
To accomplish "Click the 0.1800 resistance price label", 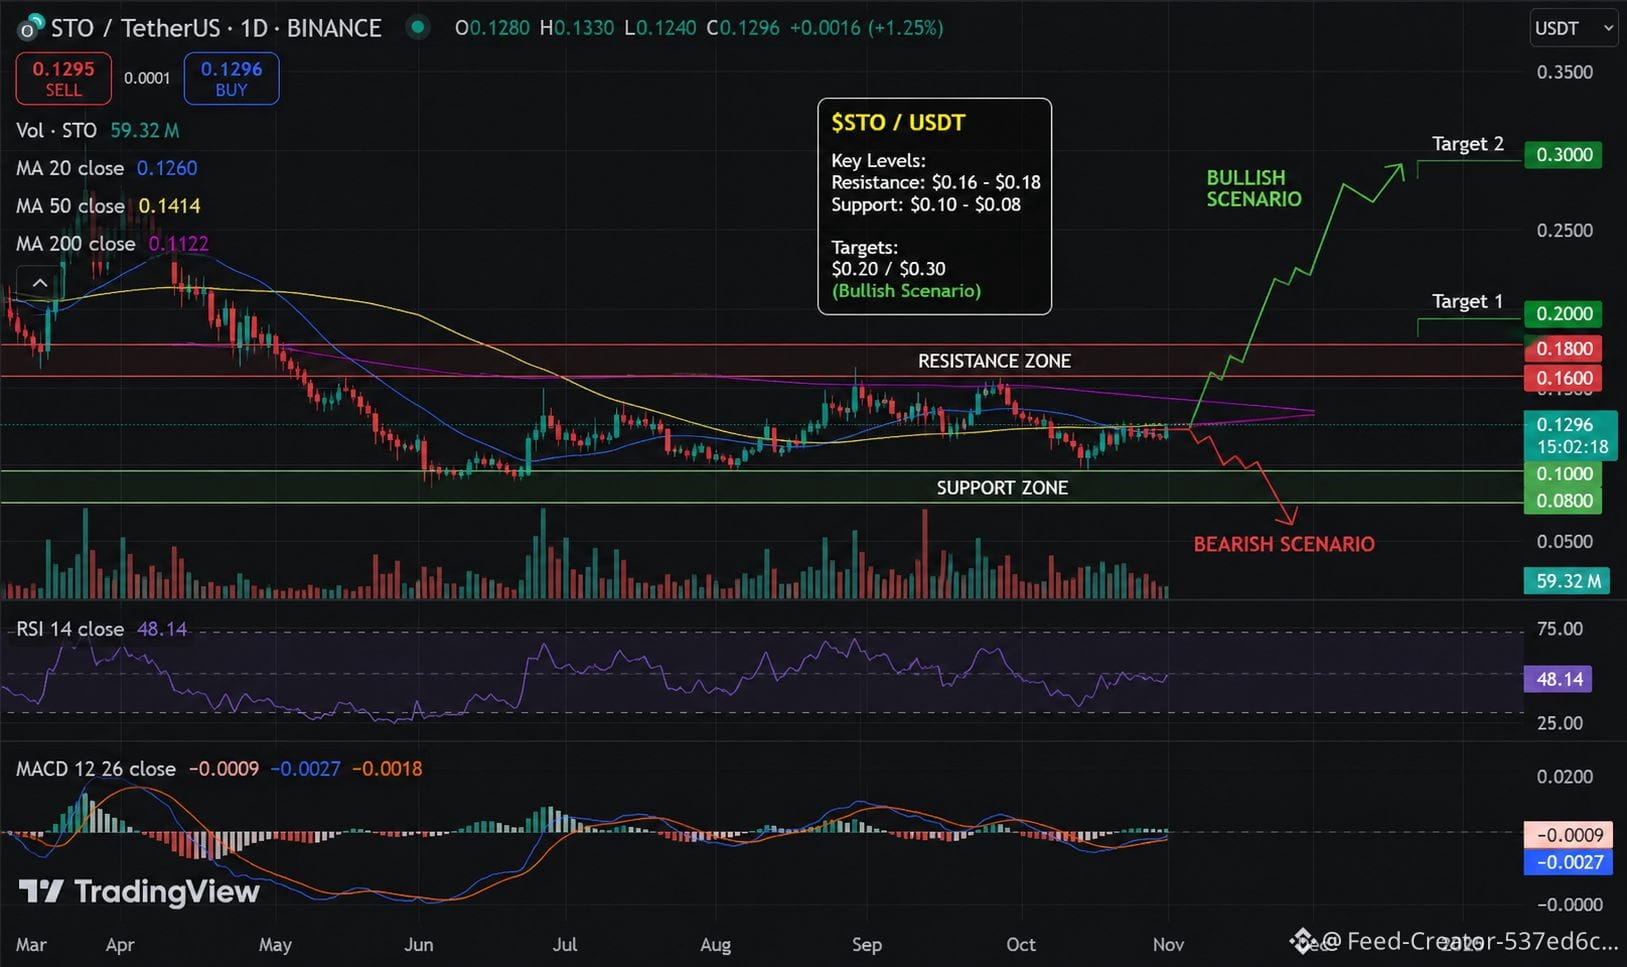I will click(1564, 349).
